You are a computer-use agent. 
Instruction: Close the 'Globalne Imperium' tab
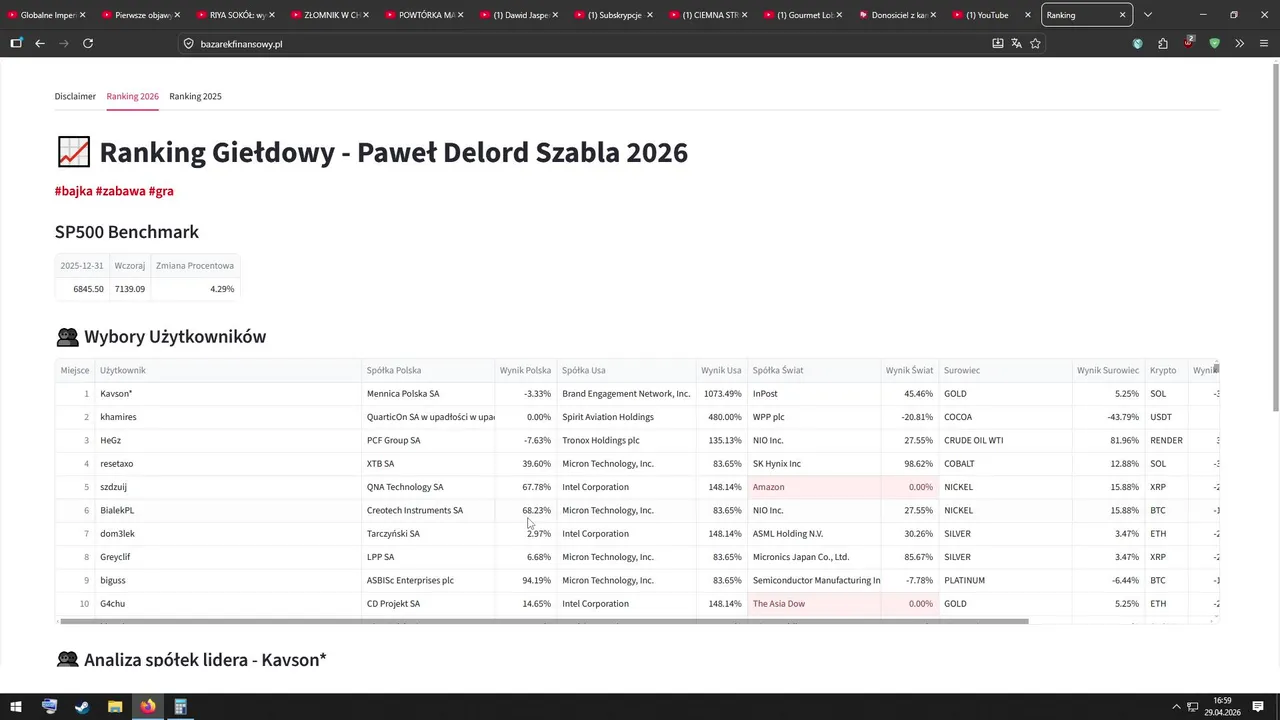click(82, 15)
